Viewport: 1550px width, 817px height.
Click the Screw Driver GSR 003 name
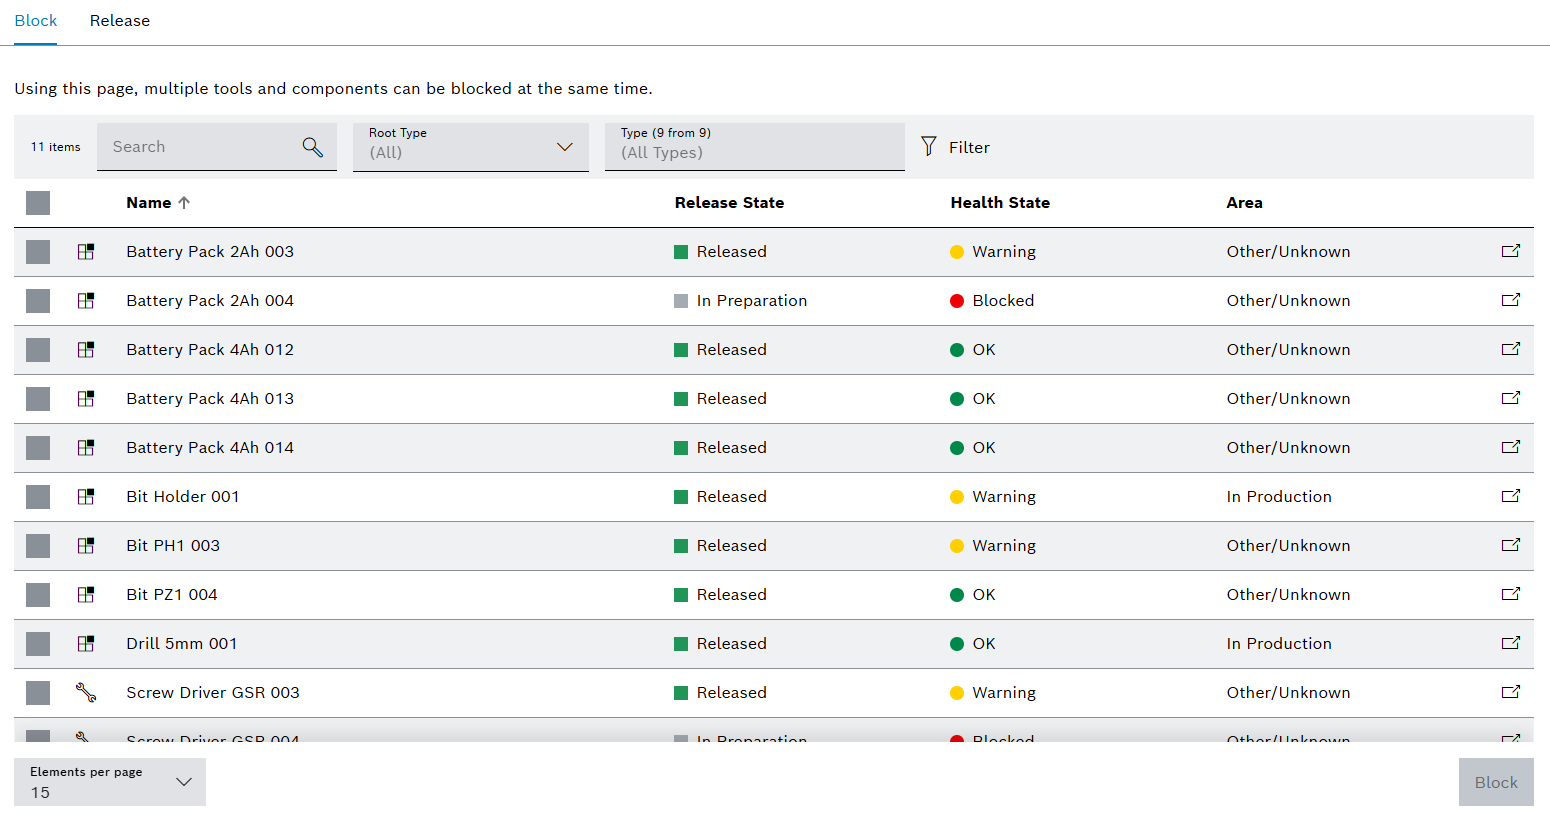pos(213,692)
